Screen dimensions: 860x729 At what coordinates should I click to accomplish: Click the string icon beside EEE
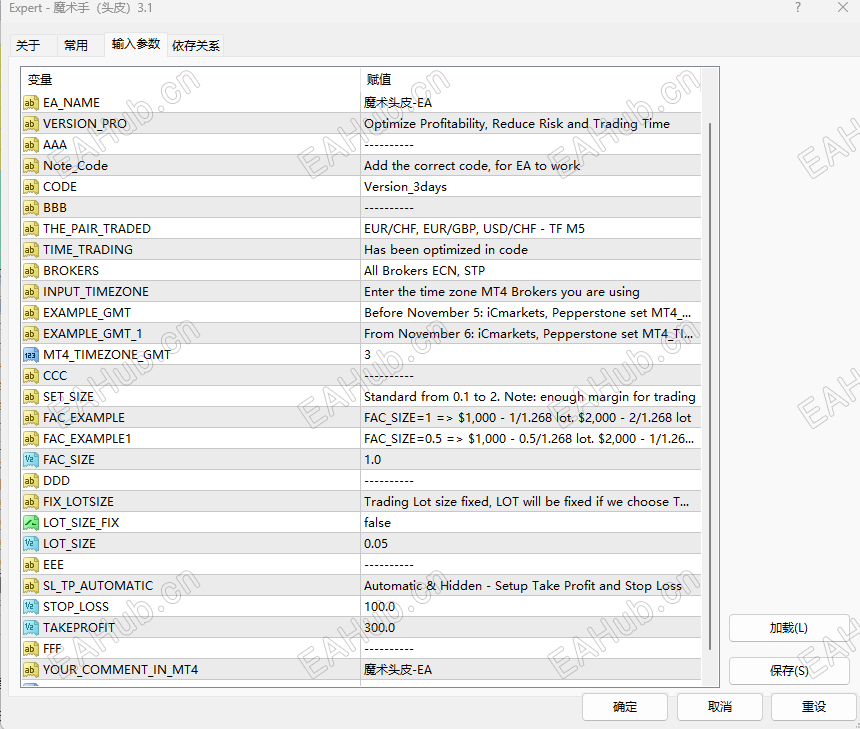click(x=31, y=565)
